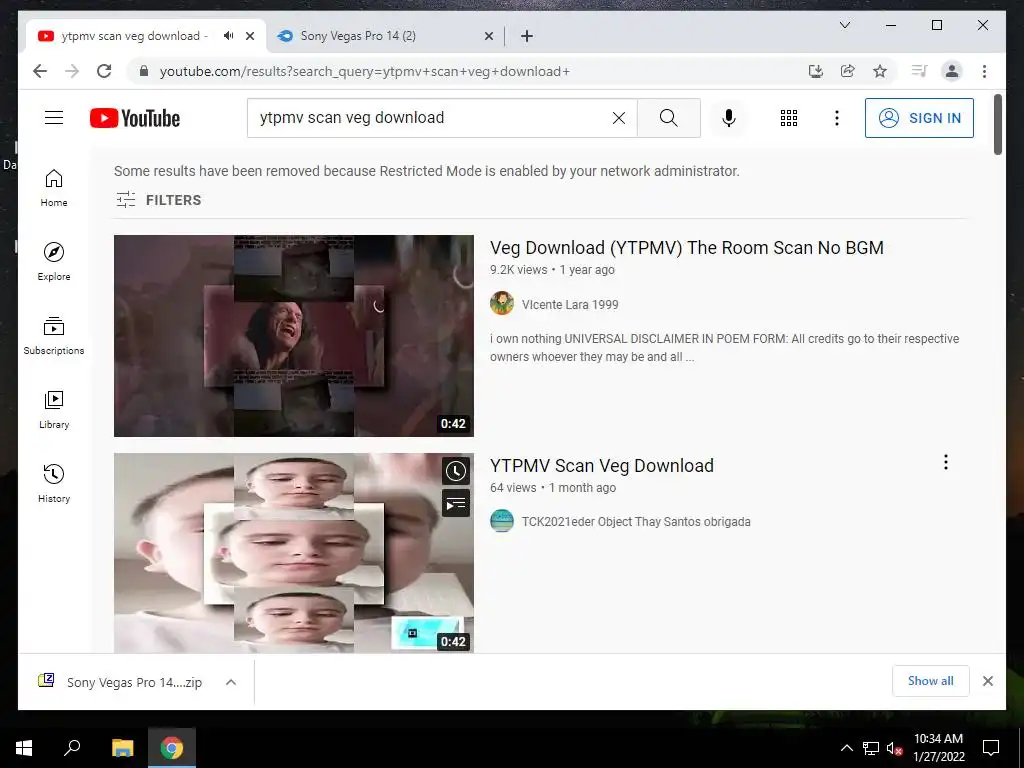Open the media controls icon
The image size is (1024, 768).
pos(920,71)
